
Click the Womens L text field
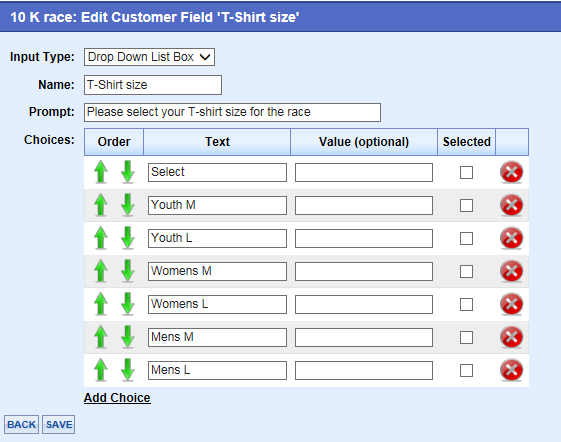click(217, 304)
